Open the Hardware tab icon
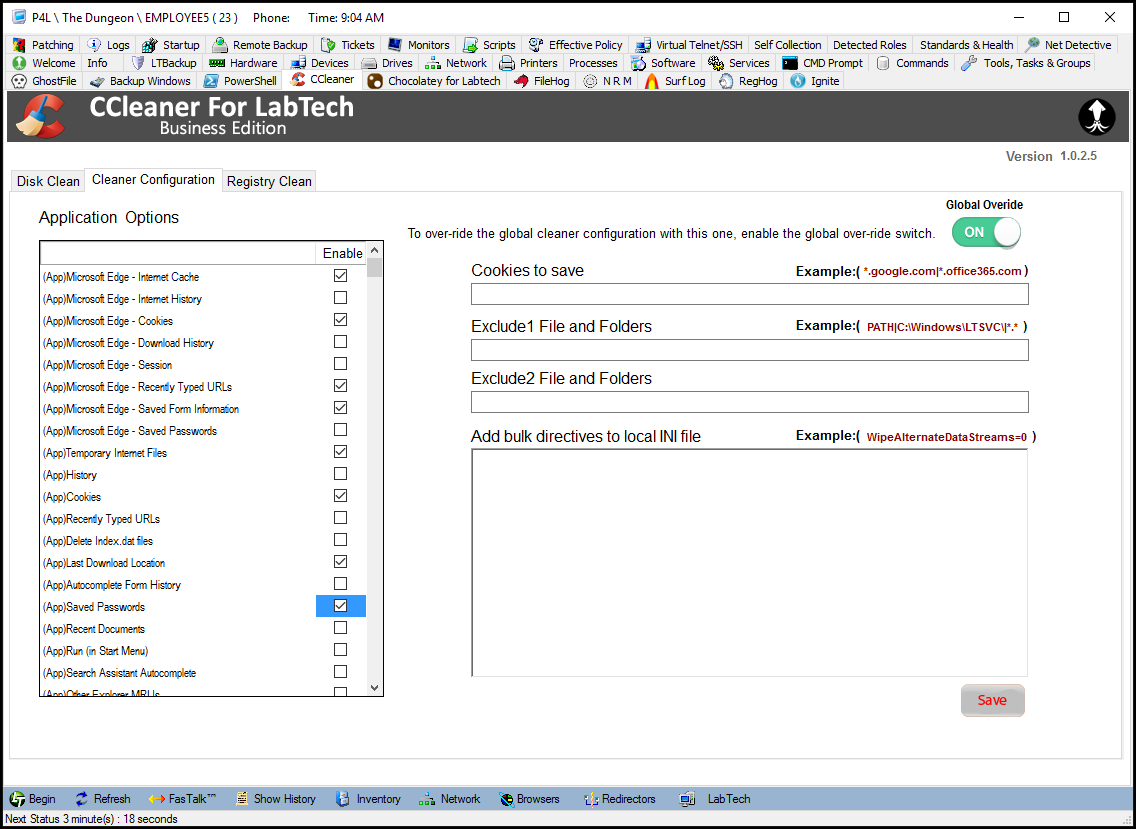This screenshot has height=829, width=1136. pyautogui.click(x=217, y=63)
